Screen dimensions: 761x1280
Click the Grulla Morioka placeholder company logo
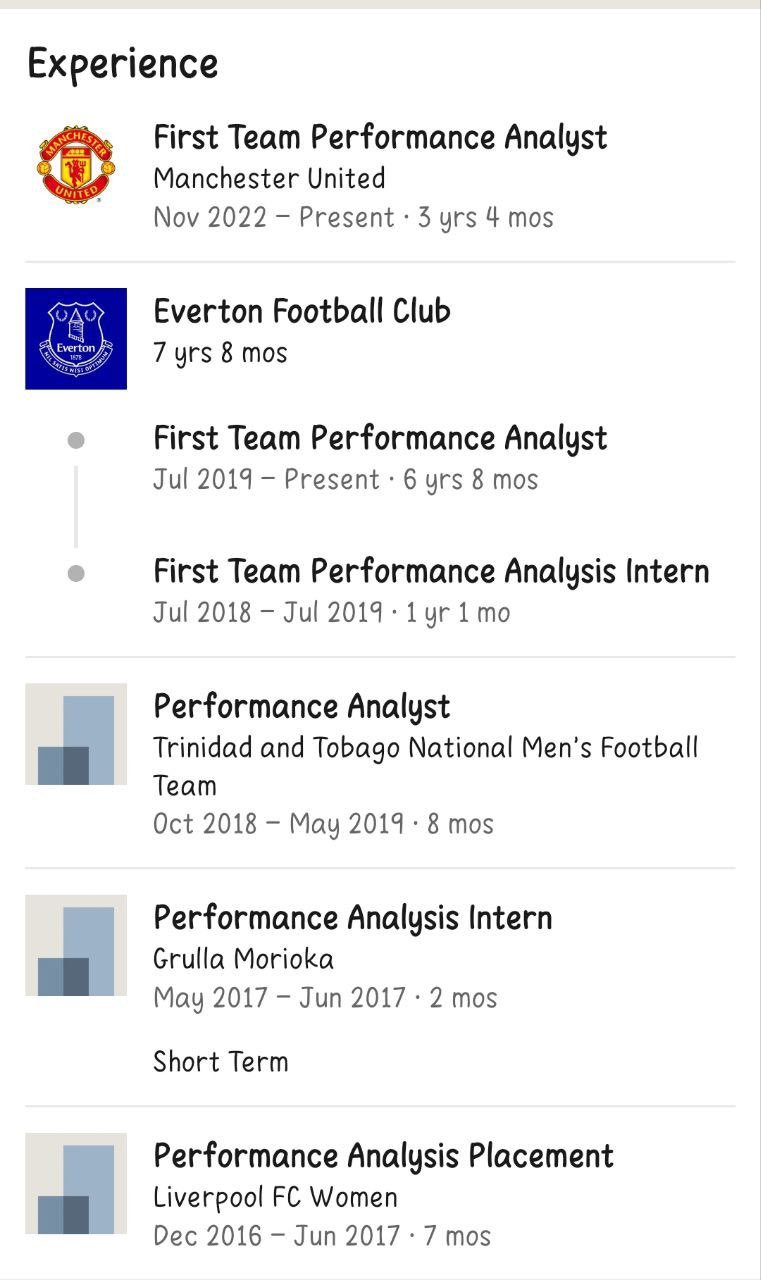76,945
